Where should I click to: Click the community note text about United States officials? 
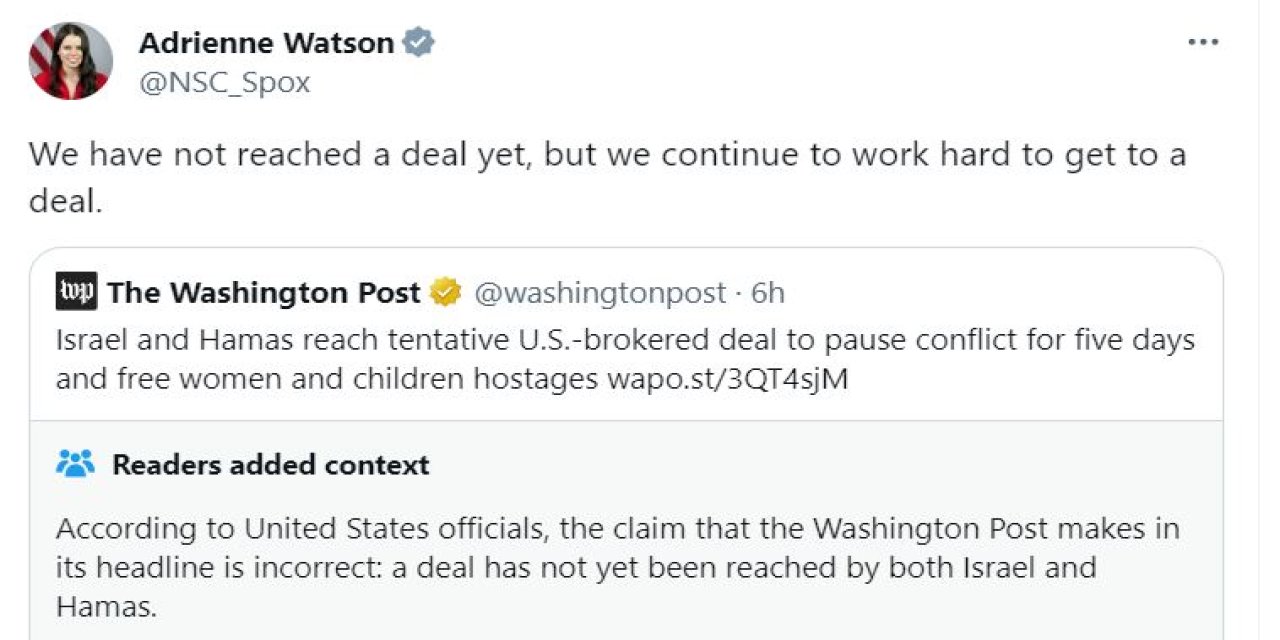600,528
